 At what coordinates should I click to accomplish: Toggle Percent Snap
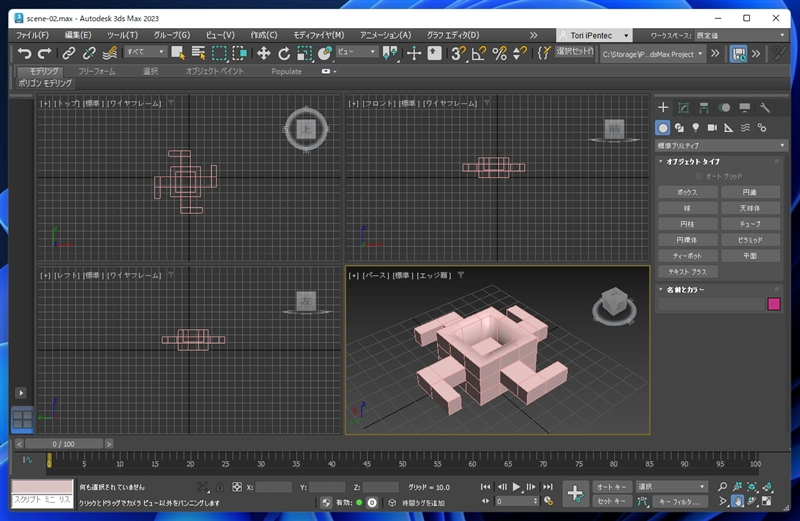499,53
